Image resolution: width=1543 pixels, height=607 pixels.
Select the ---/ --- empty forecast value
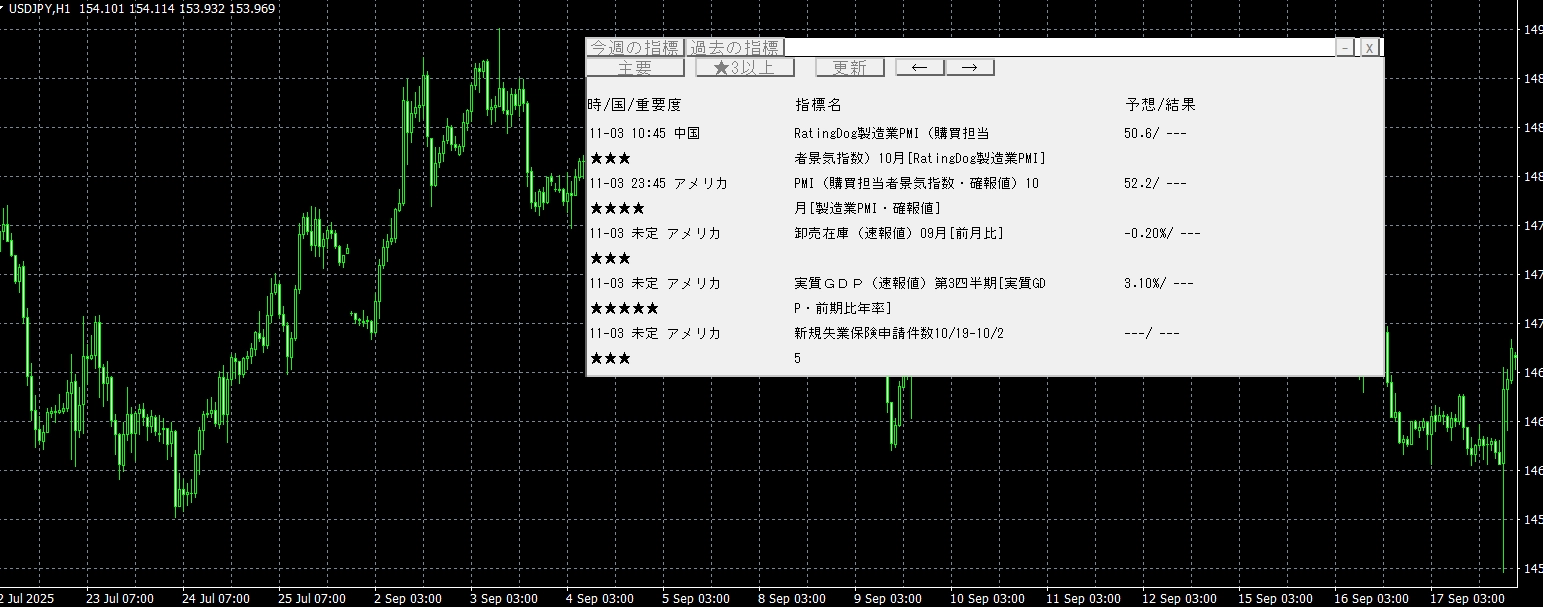pos(1152,333)
